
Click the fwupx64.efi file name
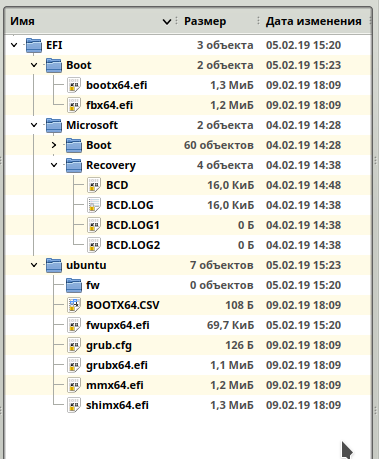pos(118,325)
